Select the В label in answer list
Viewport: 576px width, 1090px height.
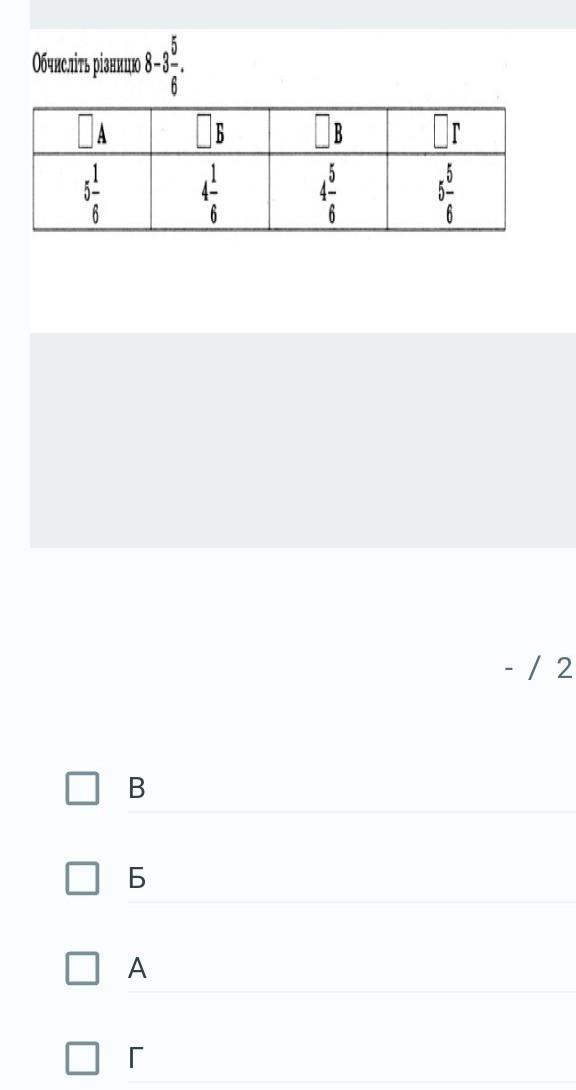click(137, 788)
